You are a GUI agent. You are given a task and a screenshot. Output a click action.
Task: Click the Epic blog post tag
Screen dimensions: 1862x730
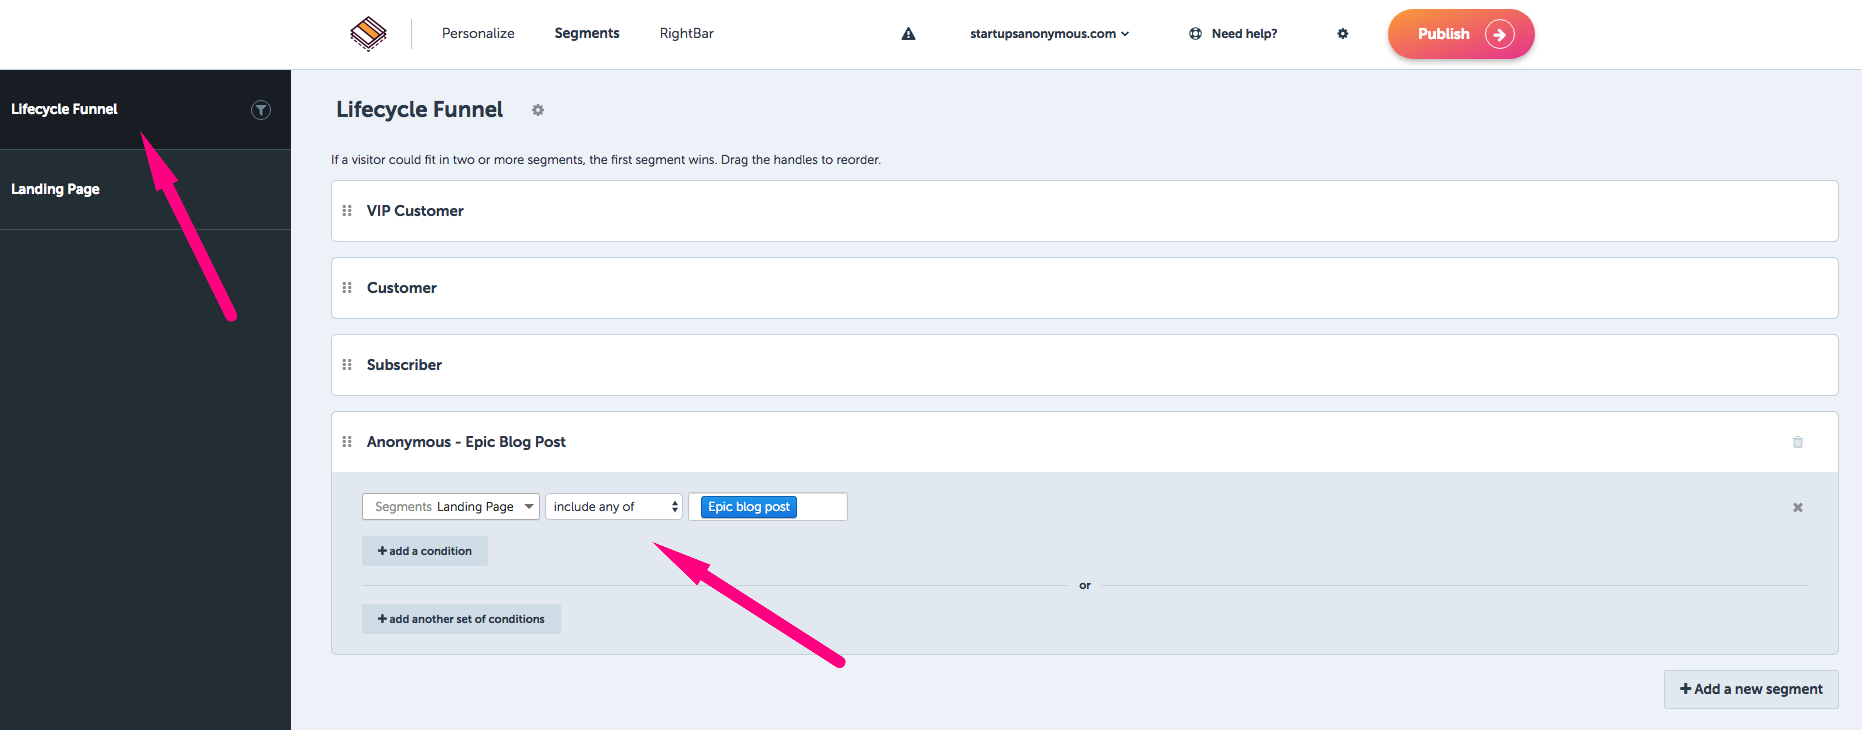[749, 507]
